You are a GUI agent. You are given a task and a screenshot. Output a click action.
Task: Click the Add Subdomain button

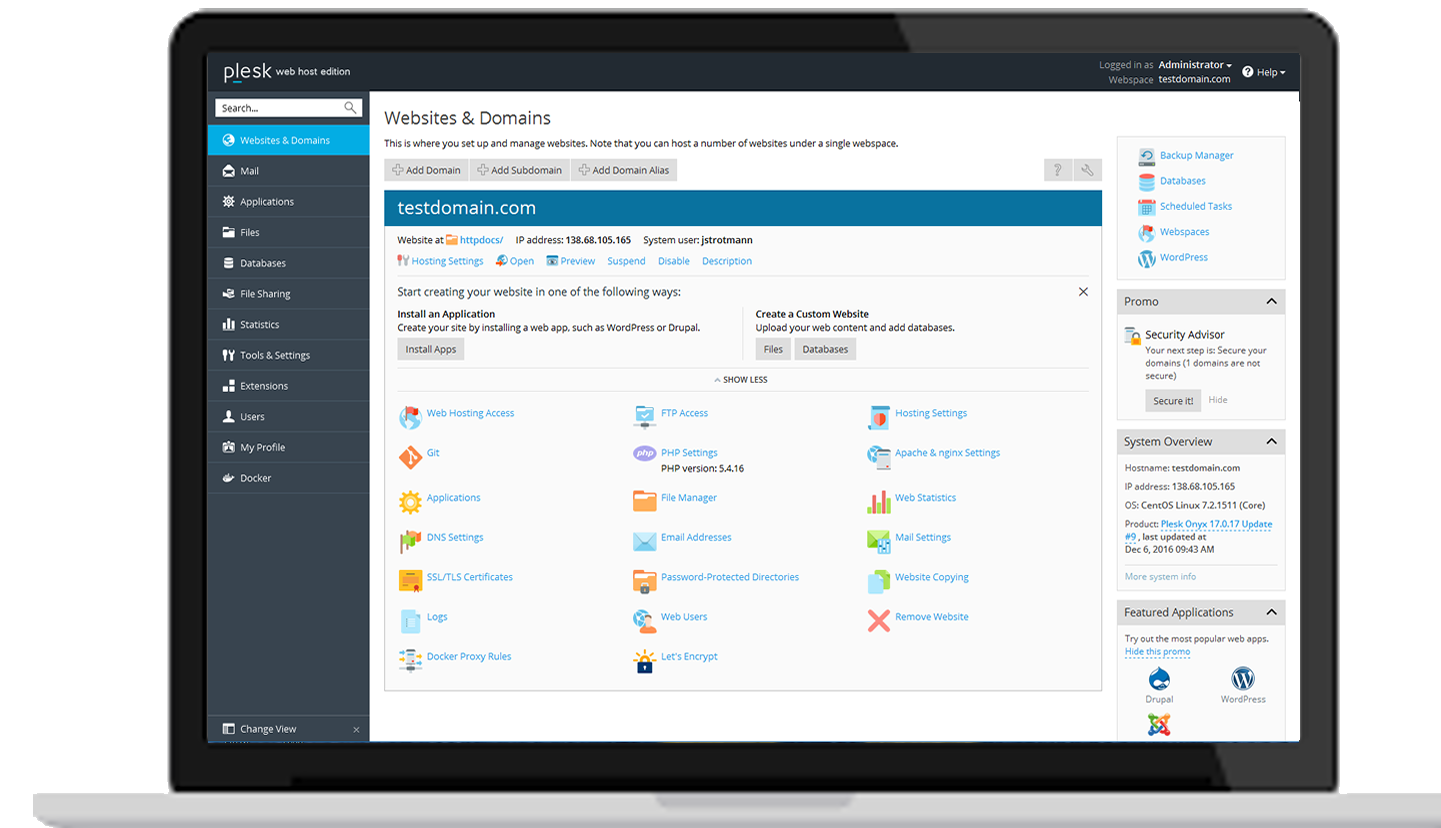pos(519,170)
